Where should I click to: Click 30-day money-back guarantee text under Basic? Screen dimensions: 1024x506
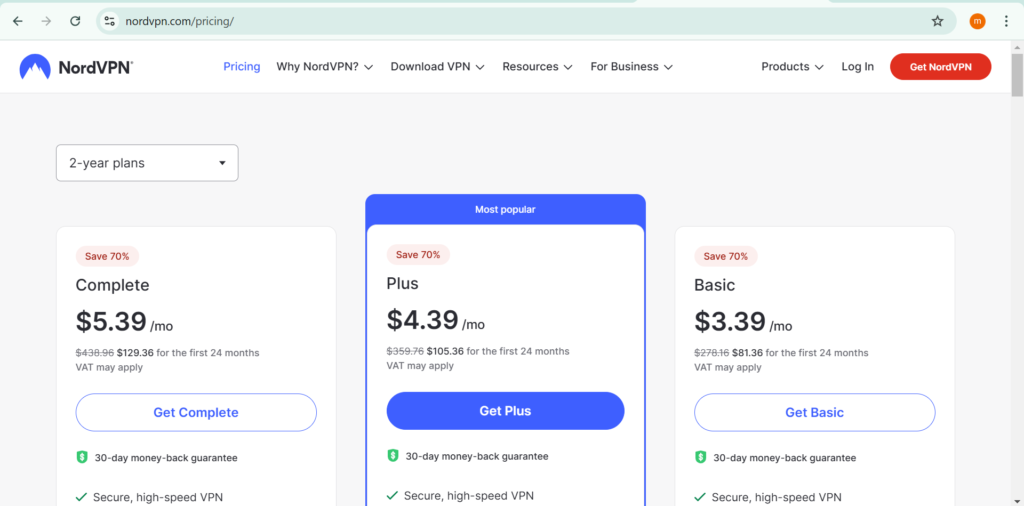click(x=784, y=458)
